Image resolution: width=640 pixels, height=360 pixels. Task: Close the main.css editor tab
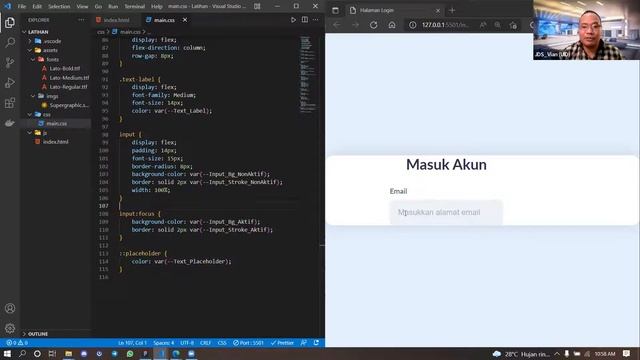tap(185, 20)
